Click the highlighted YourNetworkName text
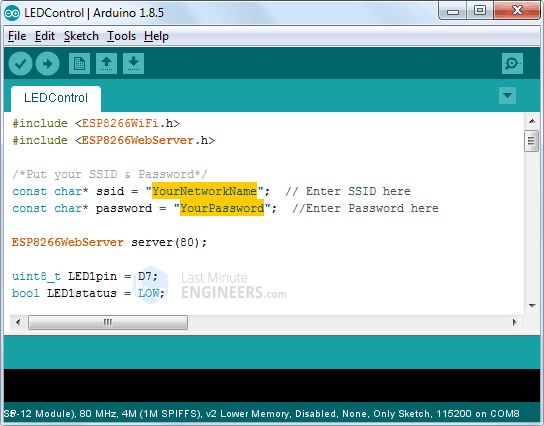 click(x=204, y=191)
